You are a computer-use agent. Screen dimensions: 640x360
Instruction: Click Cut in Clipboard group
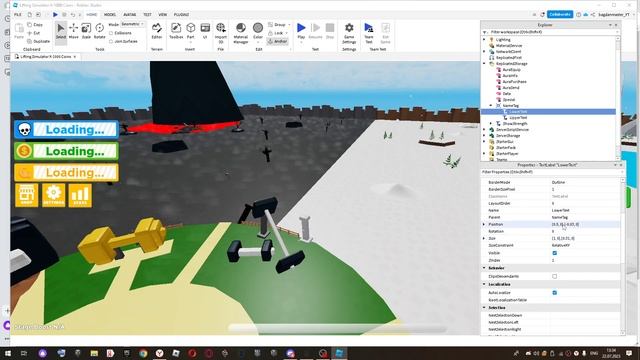coord(34,33)
